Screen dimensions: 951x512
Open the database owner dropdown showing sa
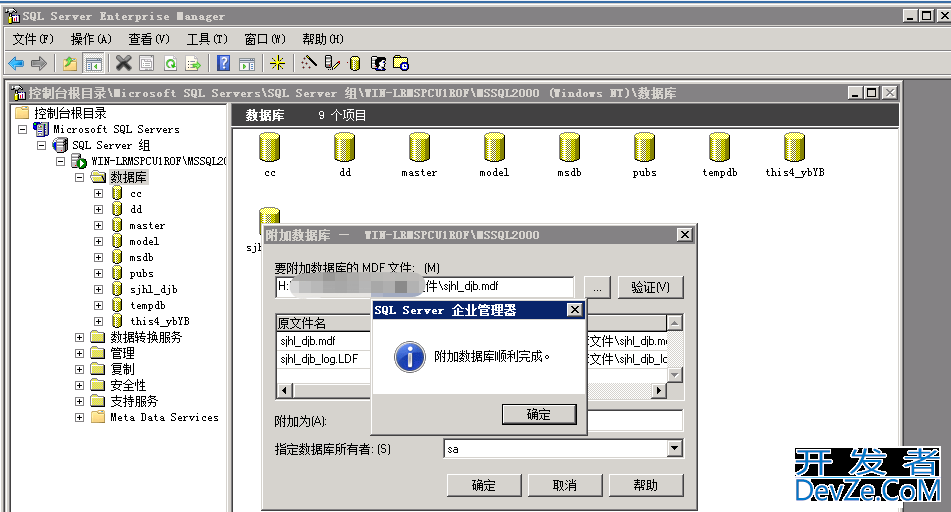pyautogui.click(x=674, y=449)
